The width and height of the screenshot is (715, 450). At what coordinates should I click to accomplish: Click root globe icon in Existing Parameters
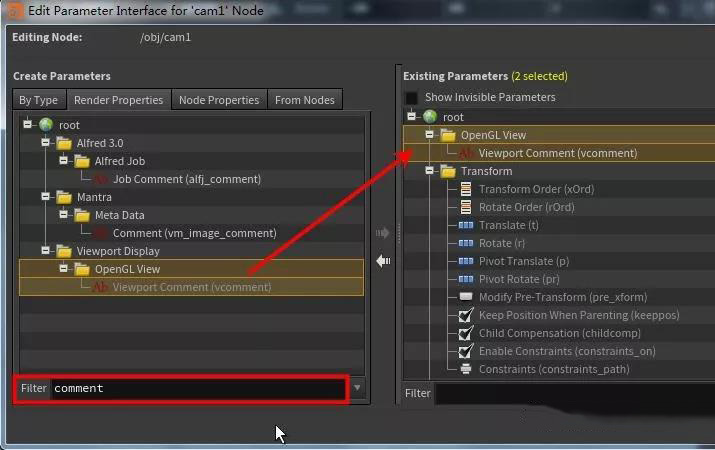click(x=430, y=117)
